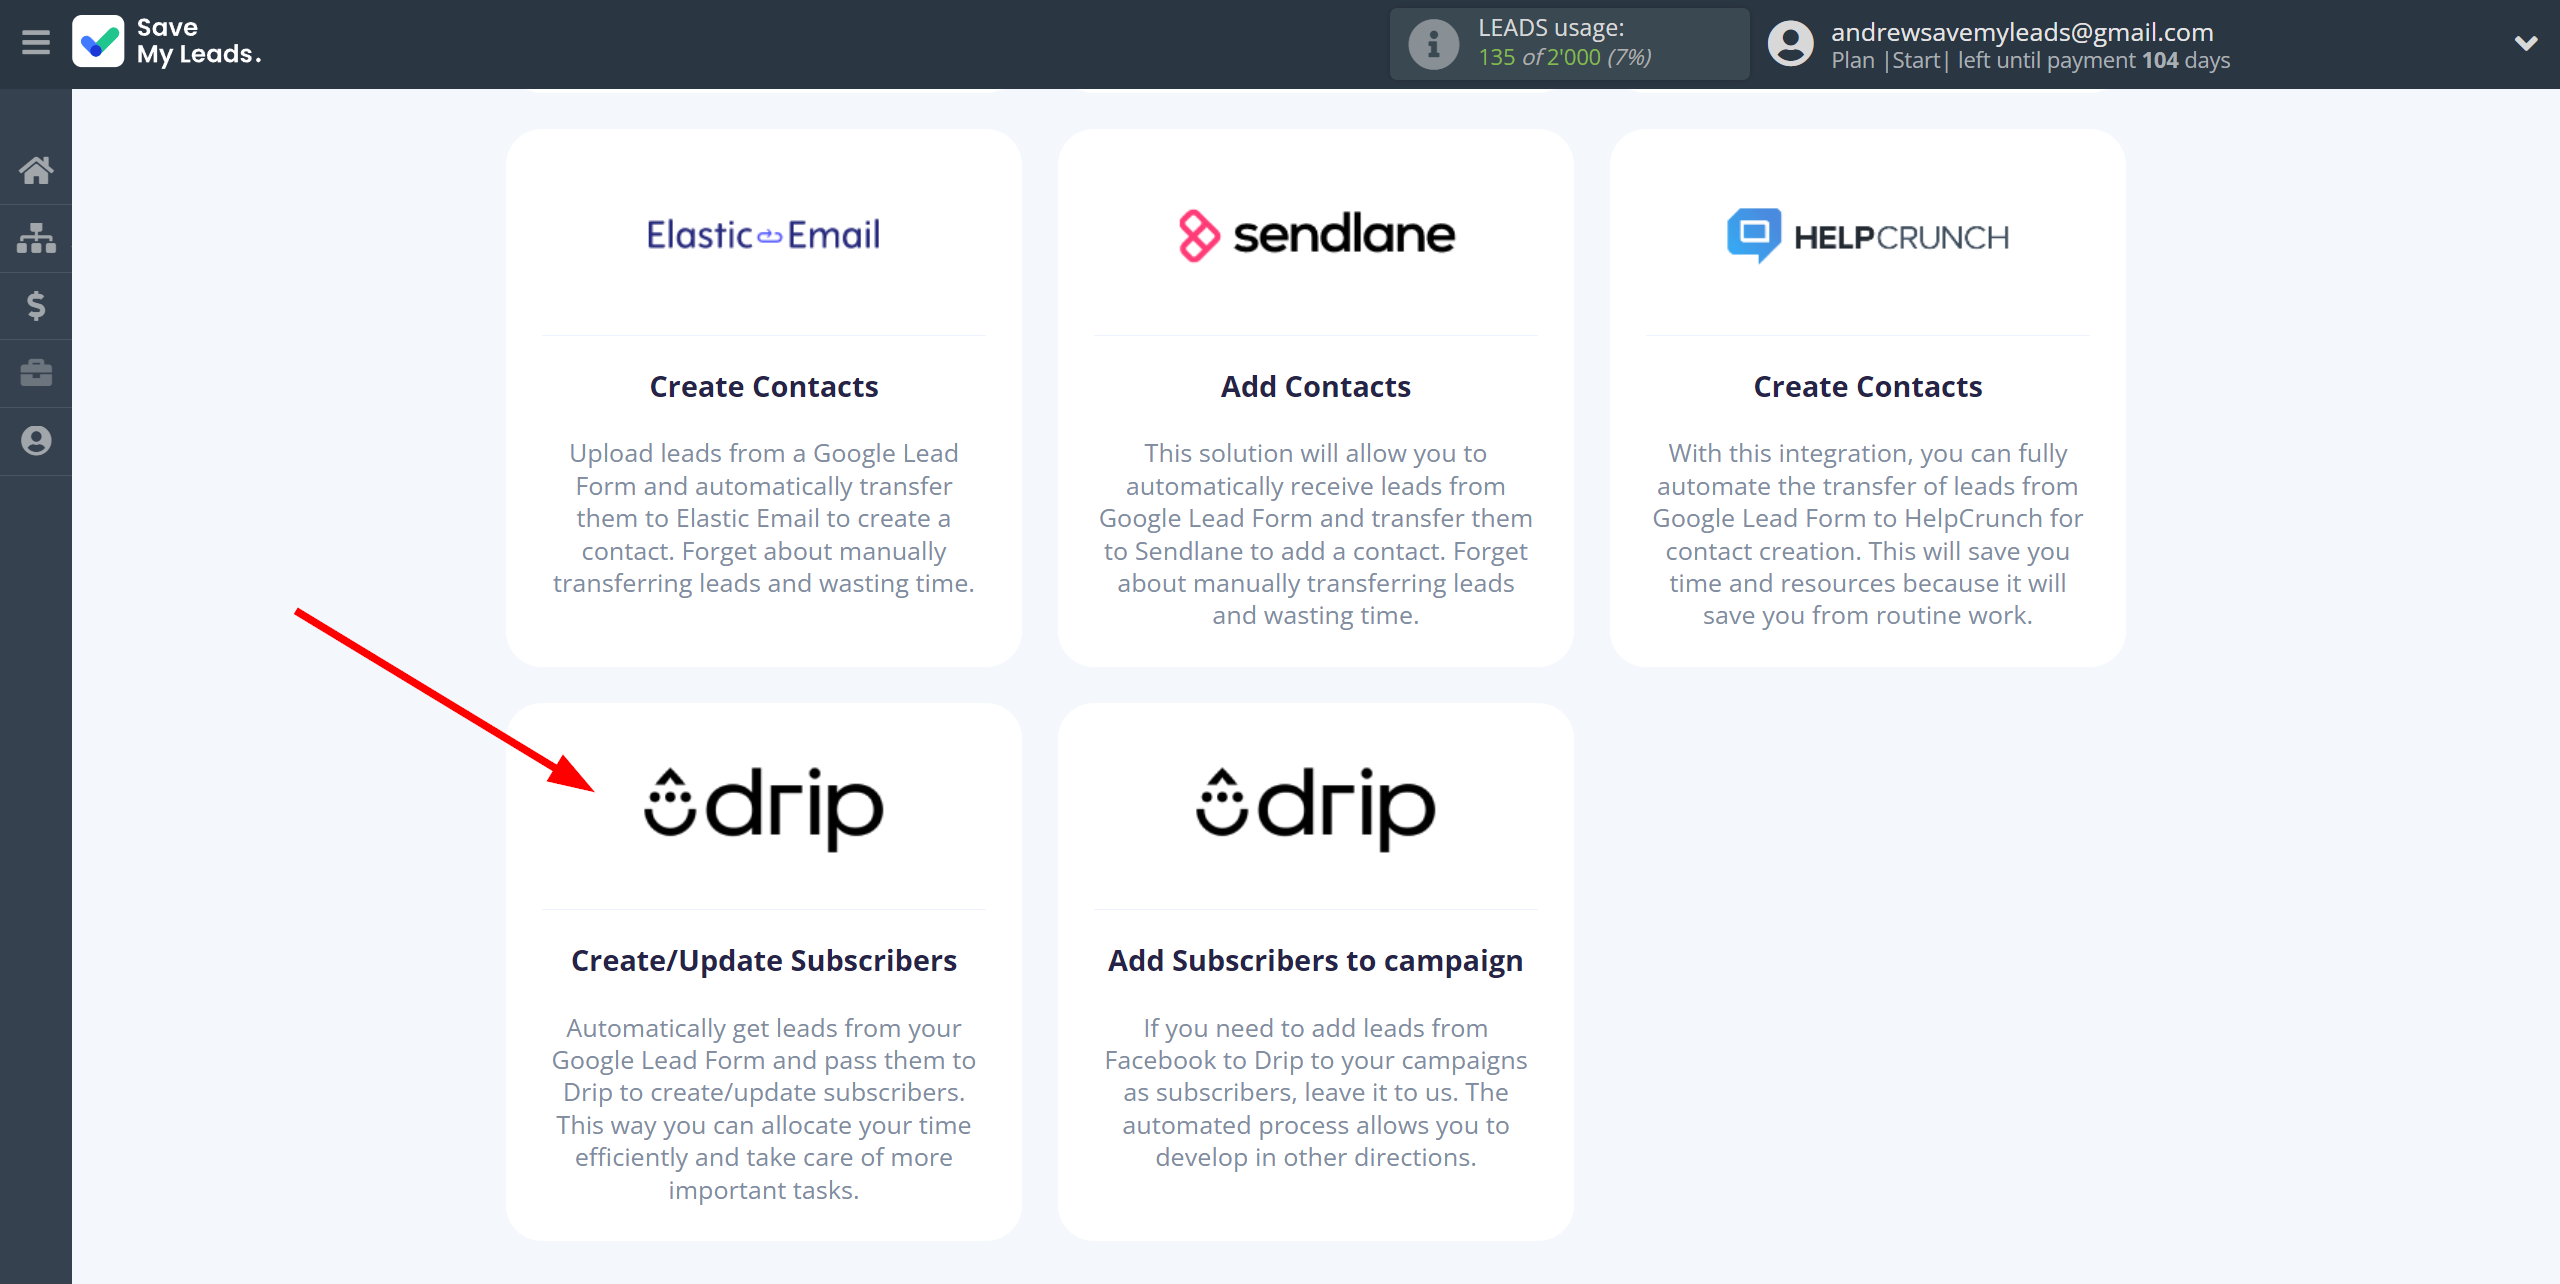2560x1284 pixels.
Task: Expand the account dropdown chevron
Action: (x=2526, y=43)
